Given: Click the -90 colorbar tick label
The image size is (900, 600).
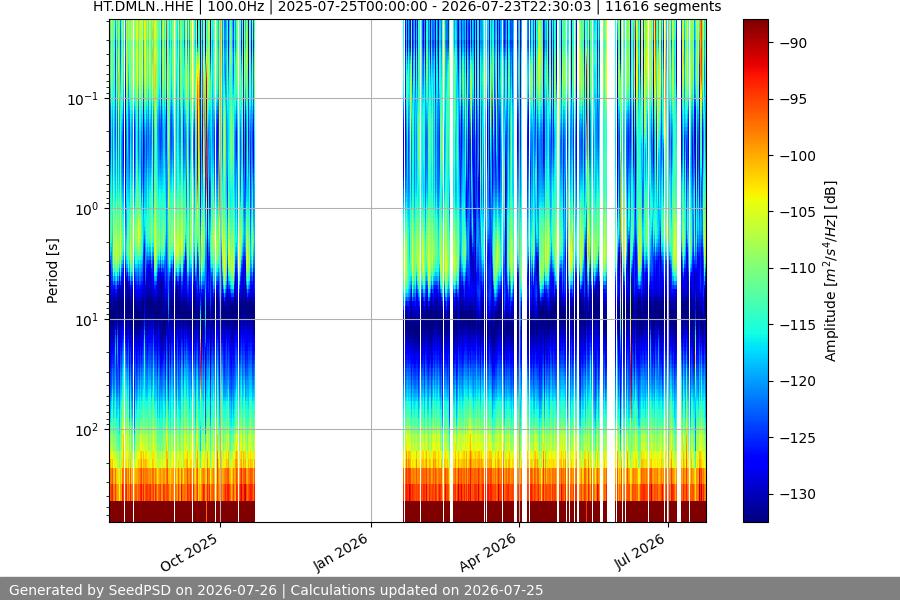Looking at the screenshot, I should (x=794, y=43).
